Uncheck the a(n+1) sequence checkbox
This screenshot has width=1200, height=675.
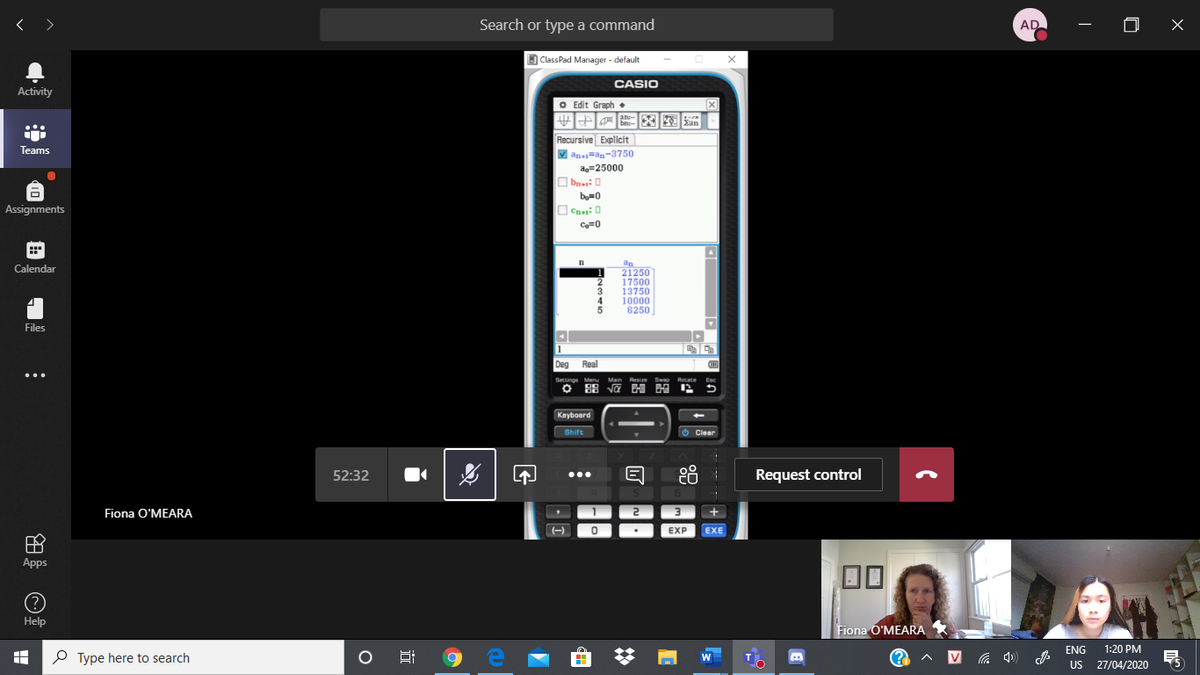click(562, 154)
